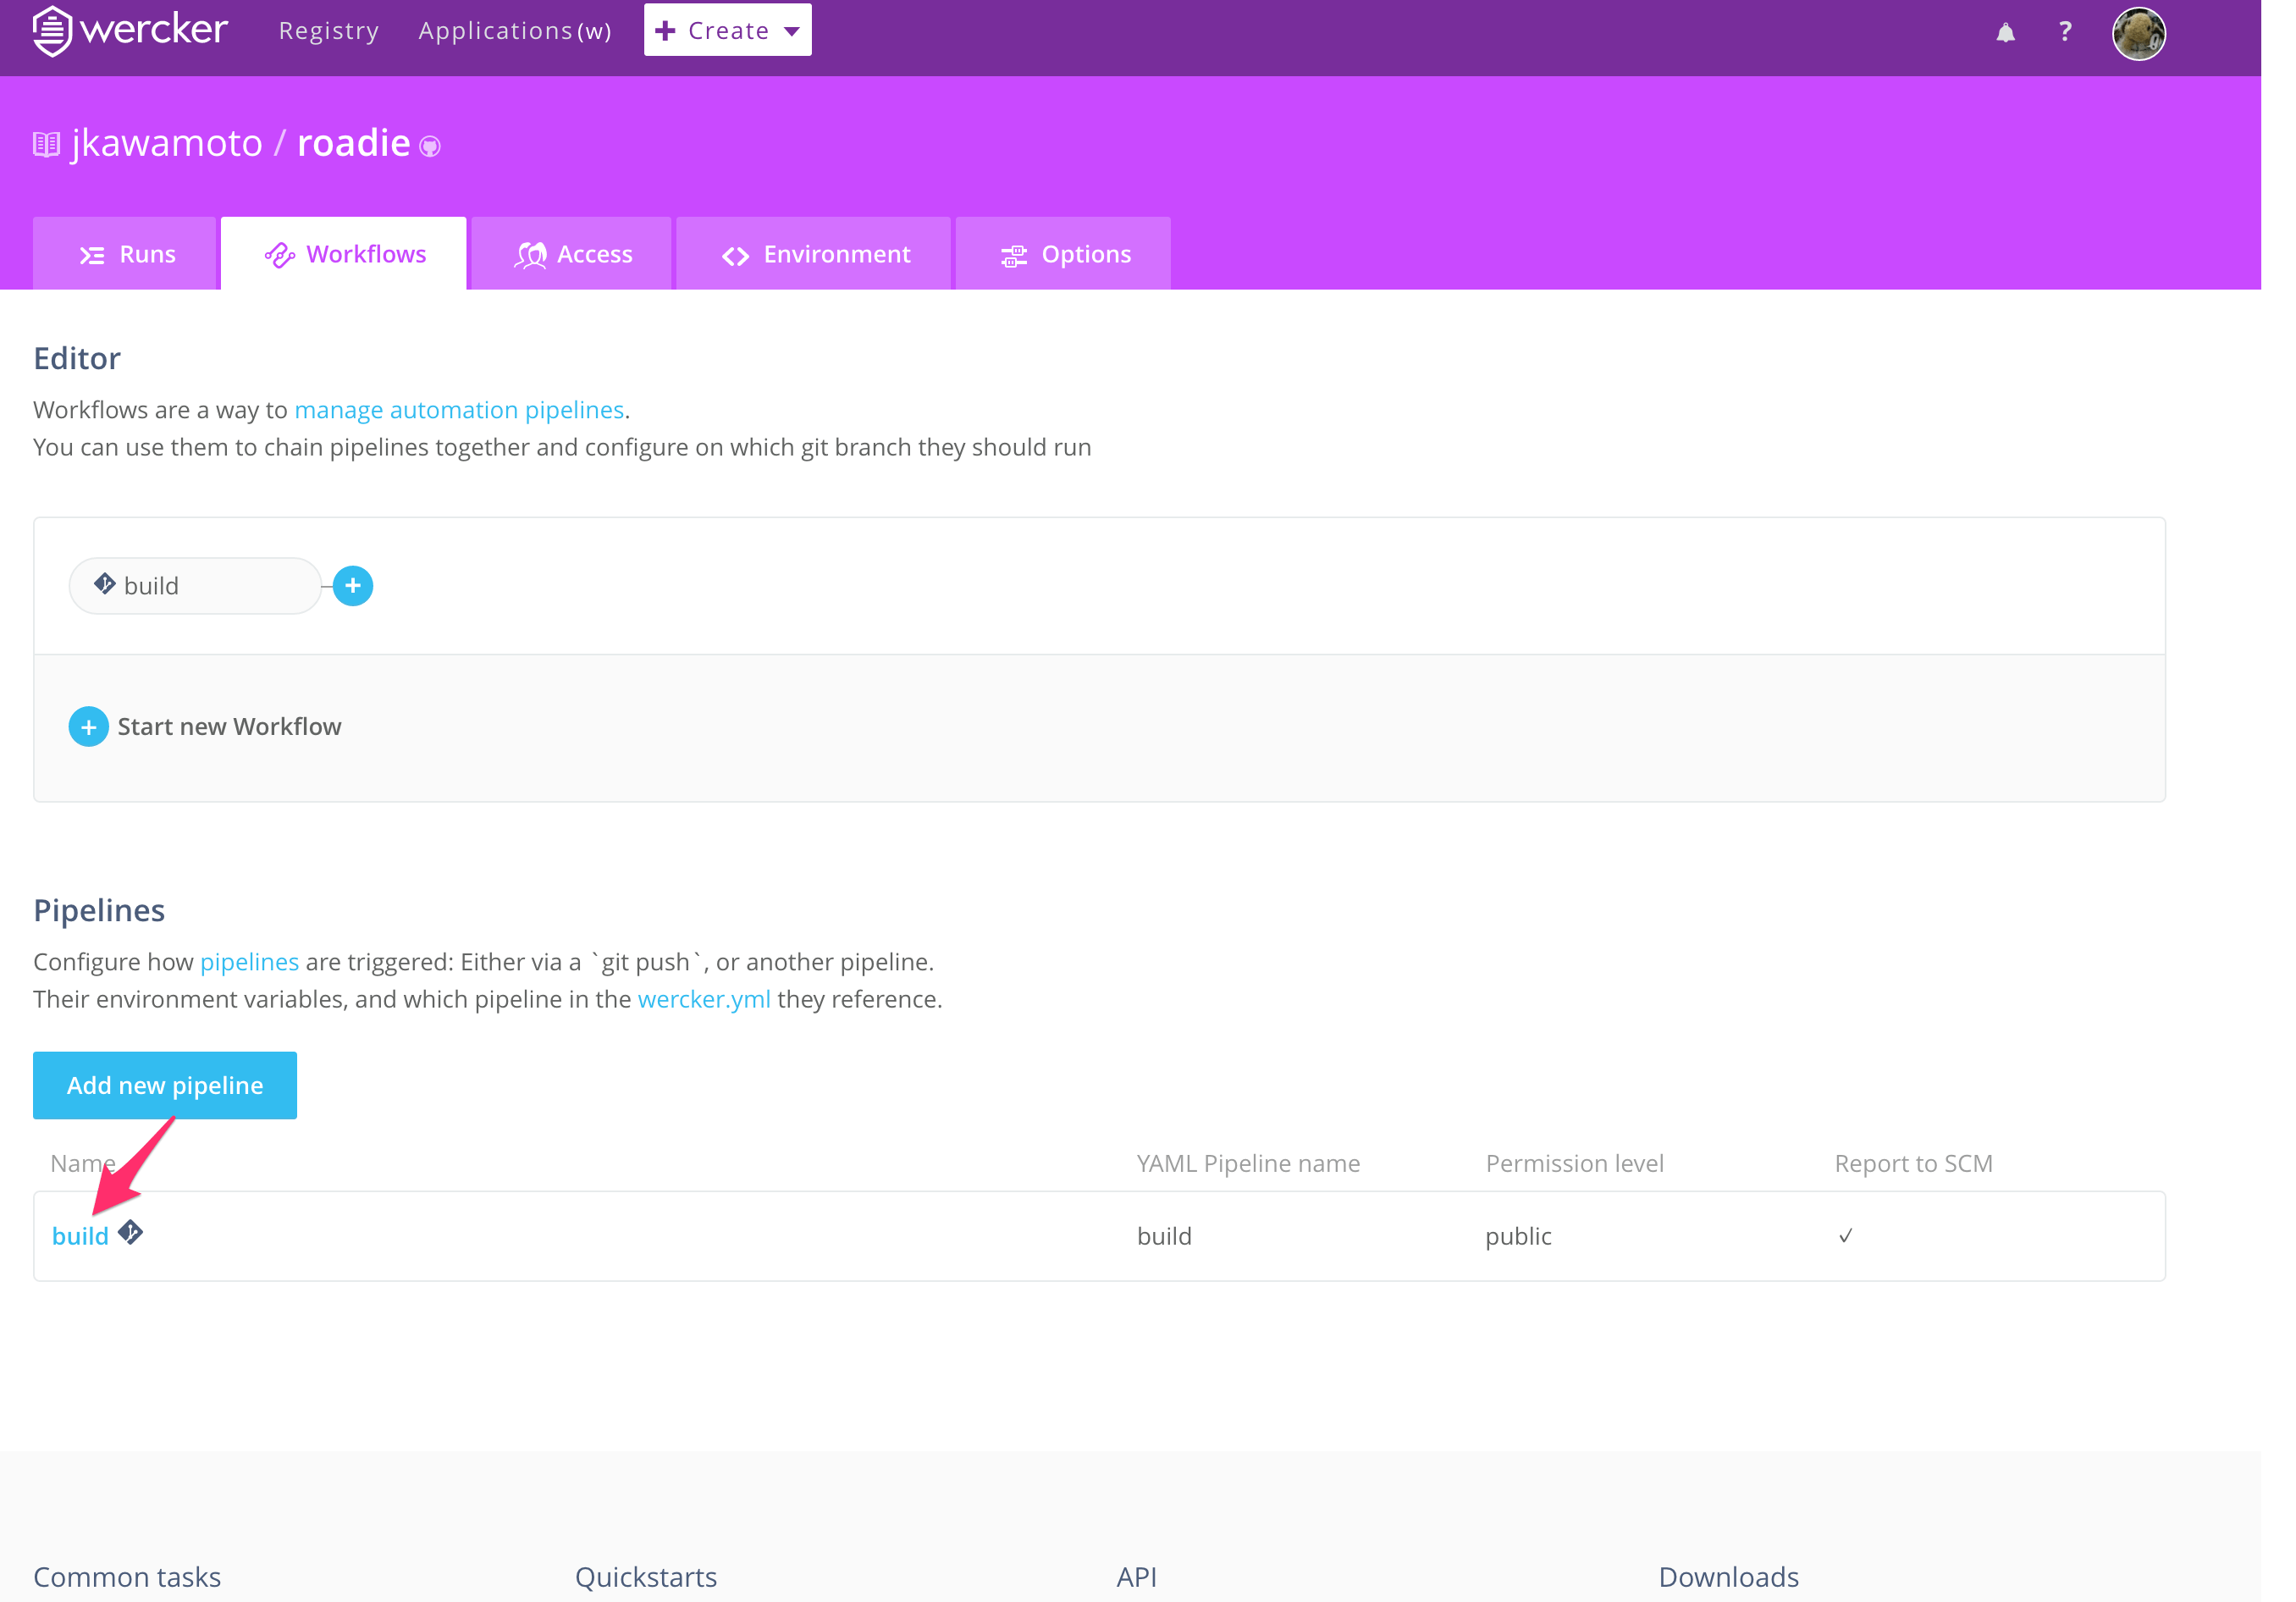The width and height of the screenshot is (2296, 1602).
Task: Click git icon beside build pipeline link
Action: point(130,1232)
